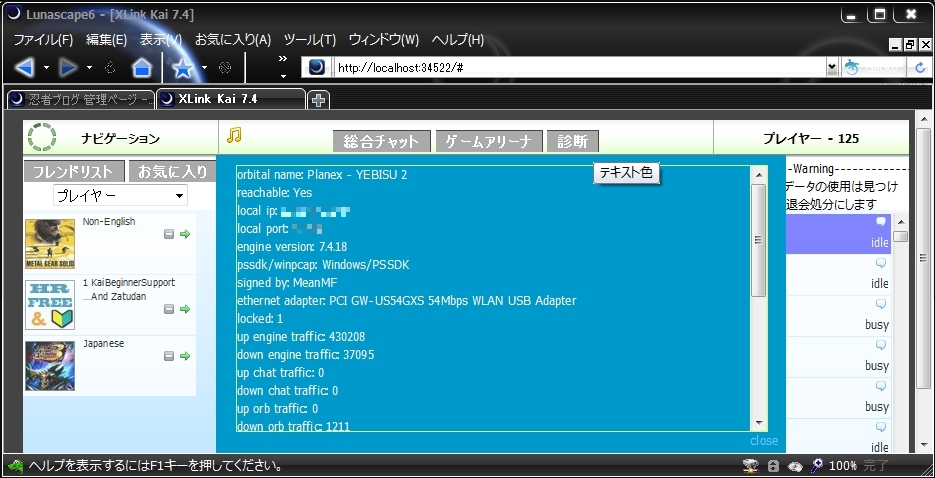This screenshot has width=935, height=478.
Task: Click the 総合チャット button
Action: point(382,141)
